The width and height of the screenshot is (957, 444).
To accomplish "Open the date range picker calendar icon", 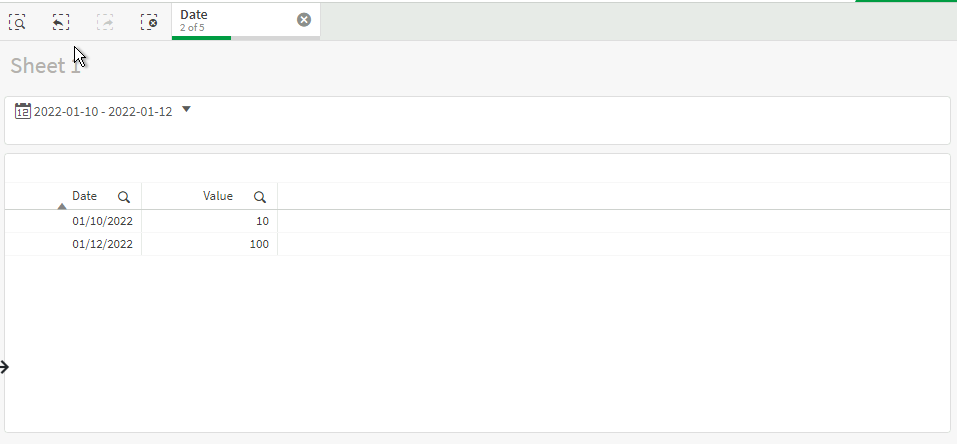I will point(23,111).
